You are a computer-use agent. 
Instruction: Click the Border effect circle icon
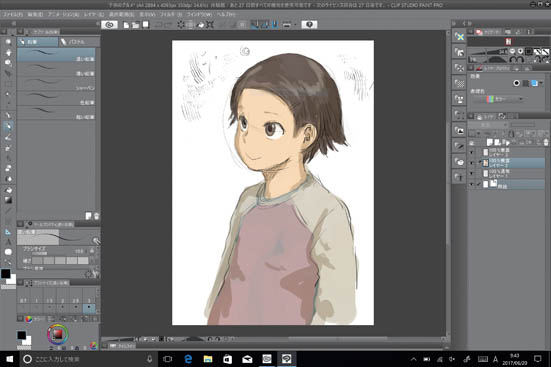tap(516, 83)
